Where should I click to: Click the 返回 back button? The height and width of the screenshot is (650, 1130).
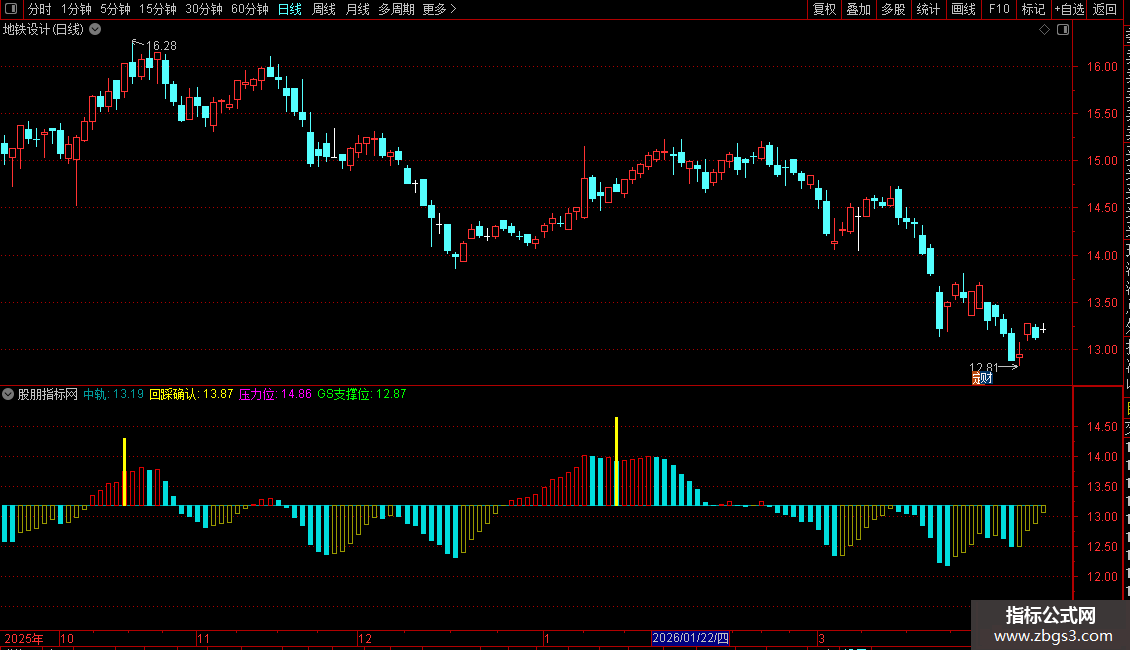[x=1105, y=9]
